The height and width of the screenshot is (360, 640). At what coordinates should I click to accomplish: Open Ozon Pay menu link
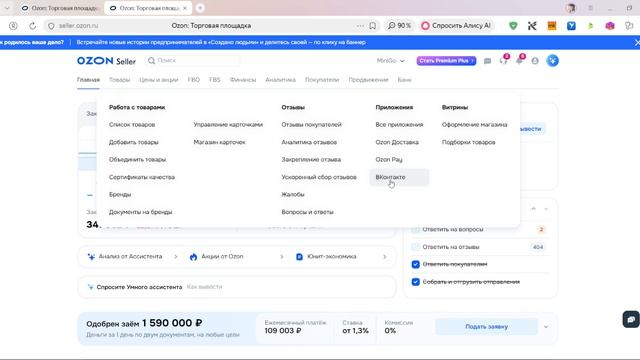(389, 160)
